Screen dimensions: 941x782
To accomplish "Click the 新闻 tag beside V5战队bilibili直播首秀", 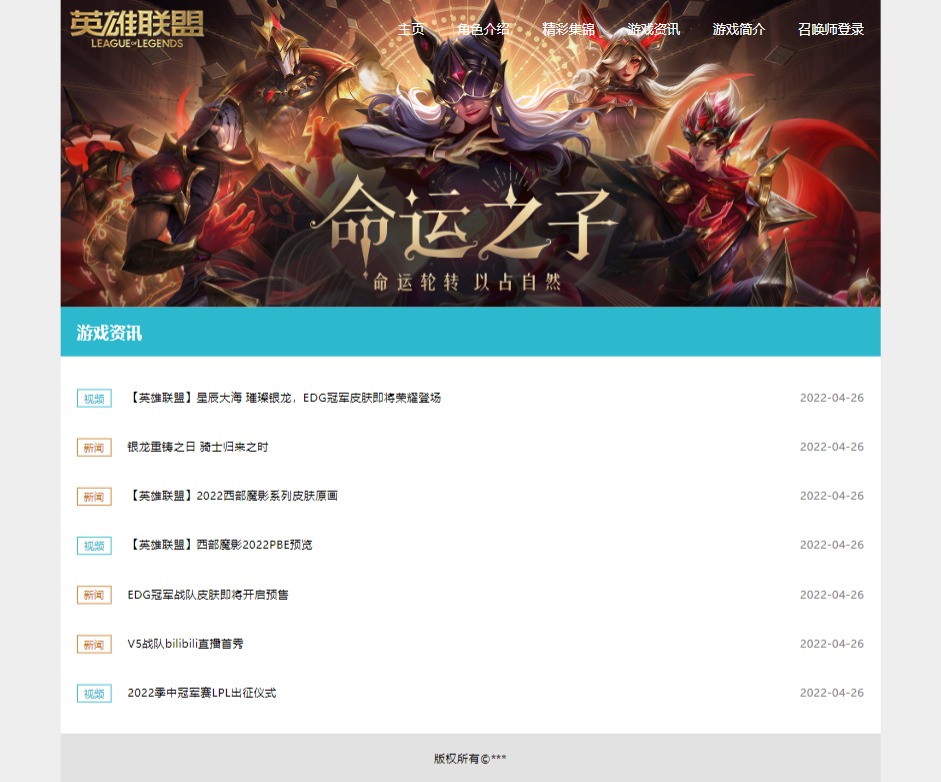I will (94, 644).
